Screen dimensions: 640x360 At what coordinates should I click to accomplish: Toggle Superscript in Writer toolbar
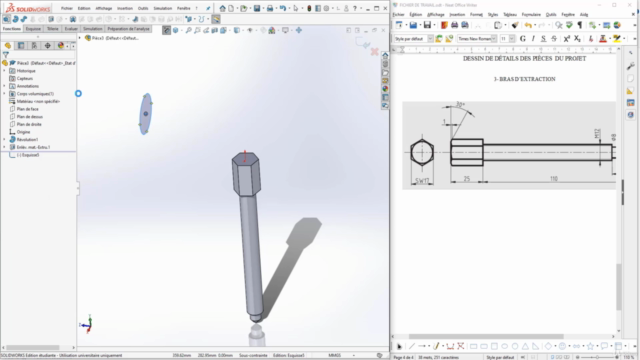(567, 38)
